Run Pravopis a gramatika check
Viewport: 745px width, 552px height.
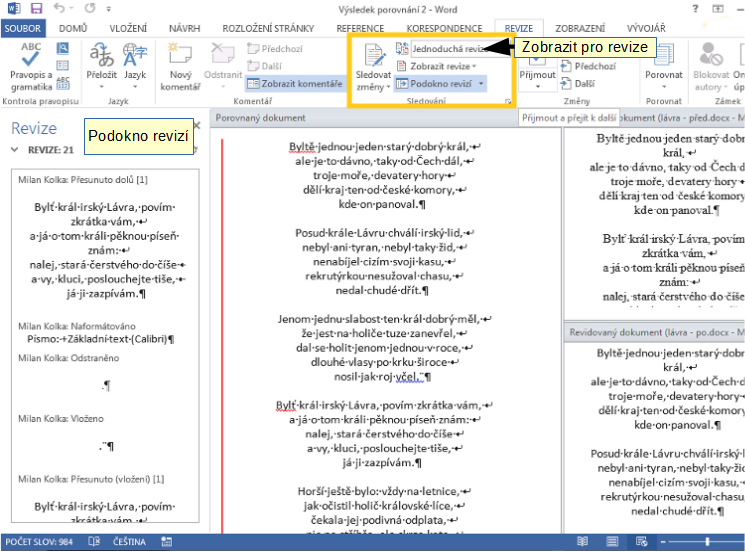click(31, 67)
